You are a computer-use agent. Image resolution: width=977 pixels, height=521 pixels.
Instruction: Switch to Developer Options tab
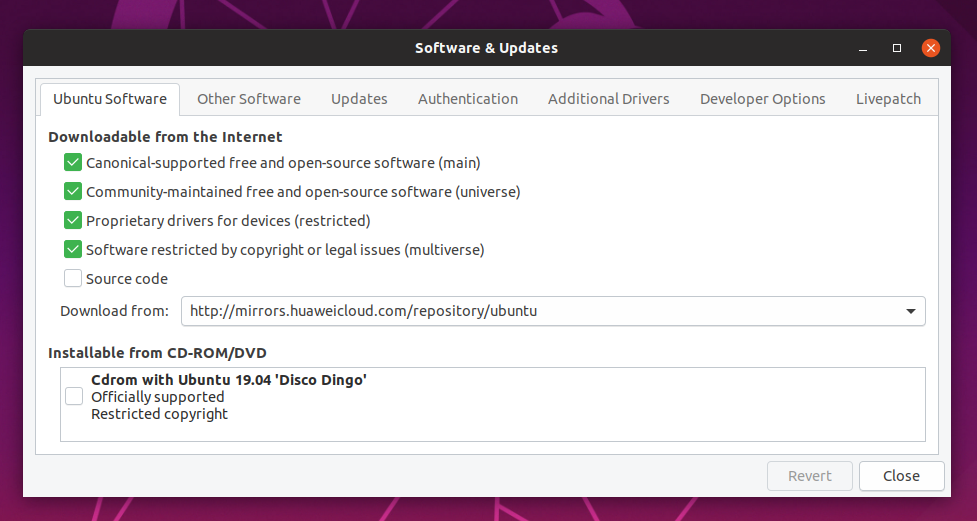[762, 99]
